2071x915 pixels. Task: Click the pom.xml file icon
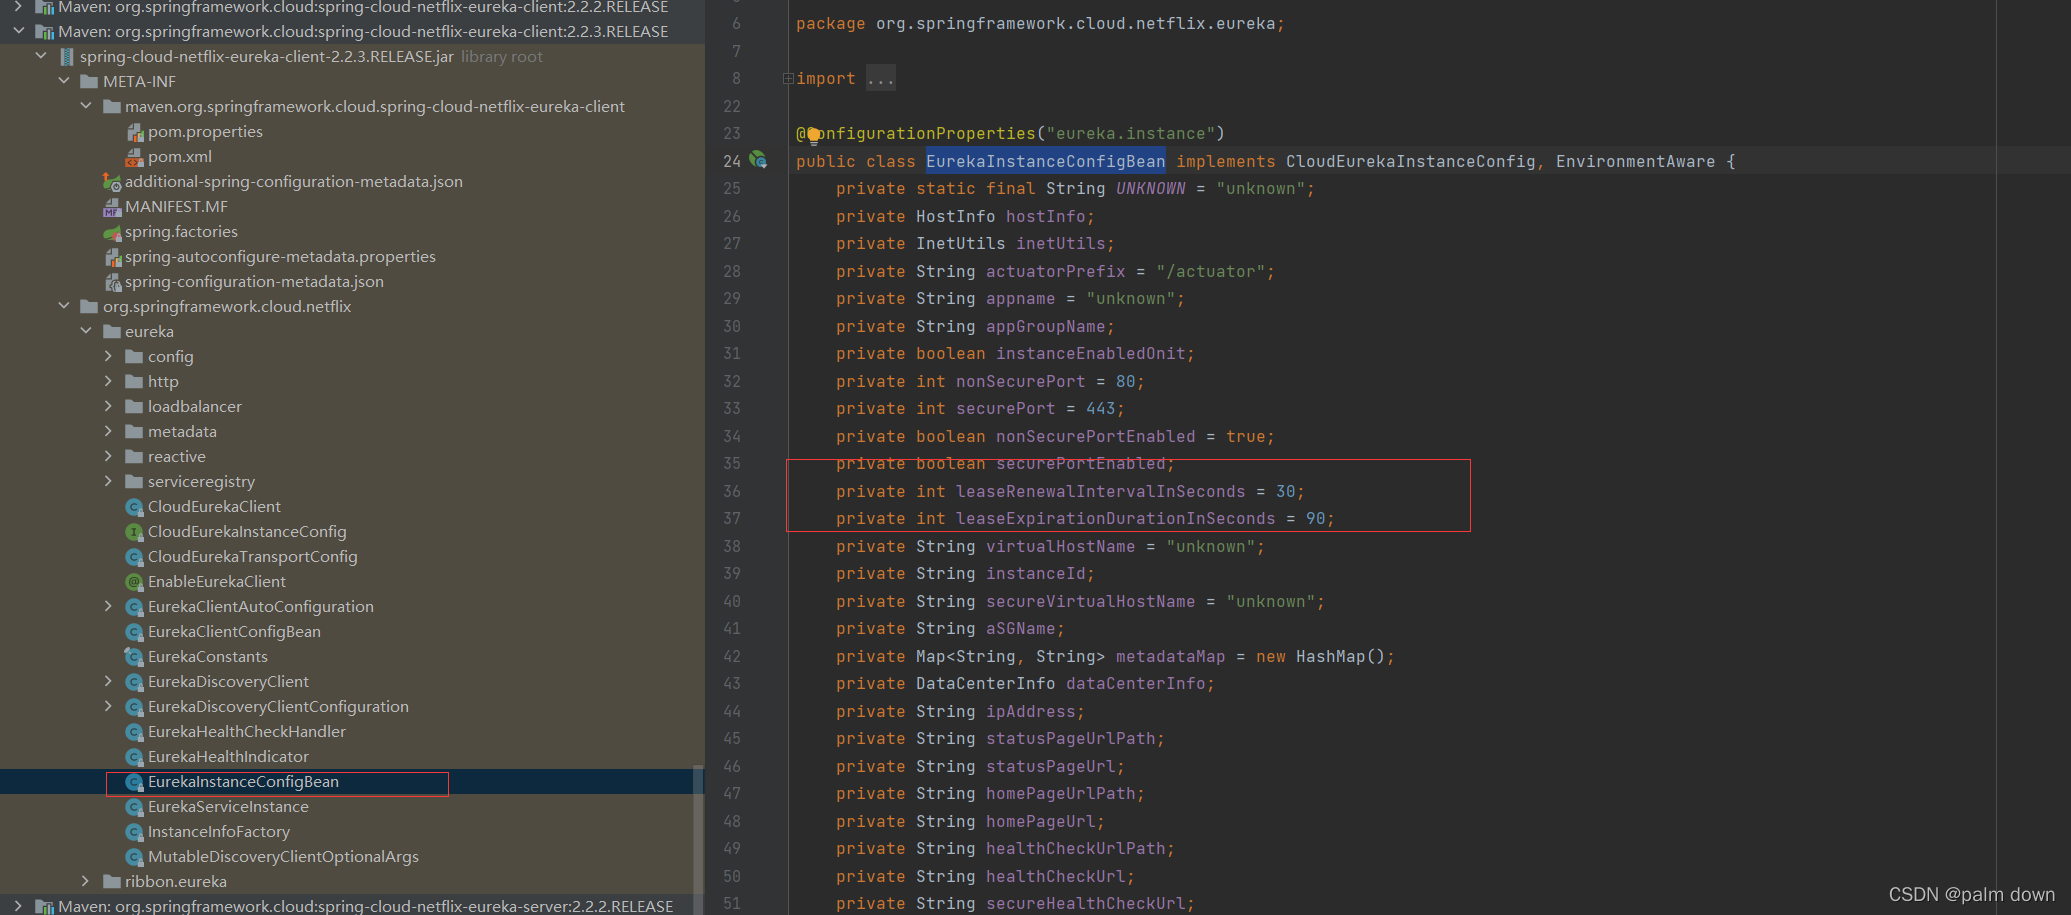(x=135, y=157)
